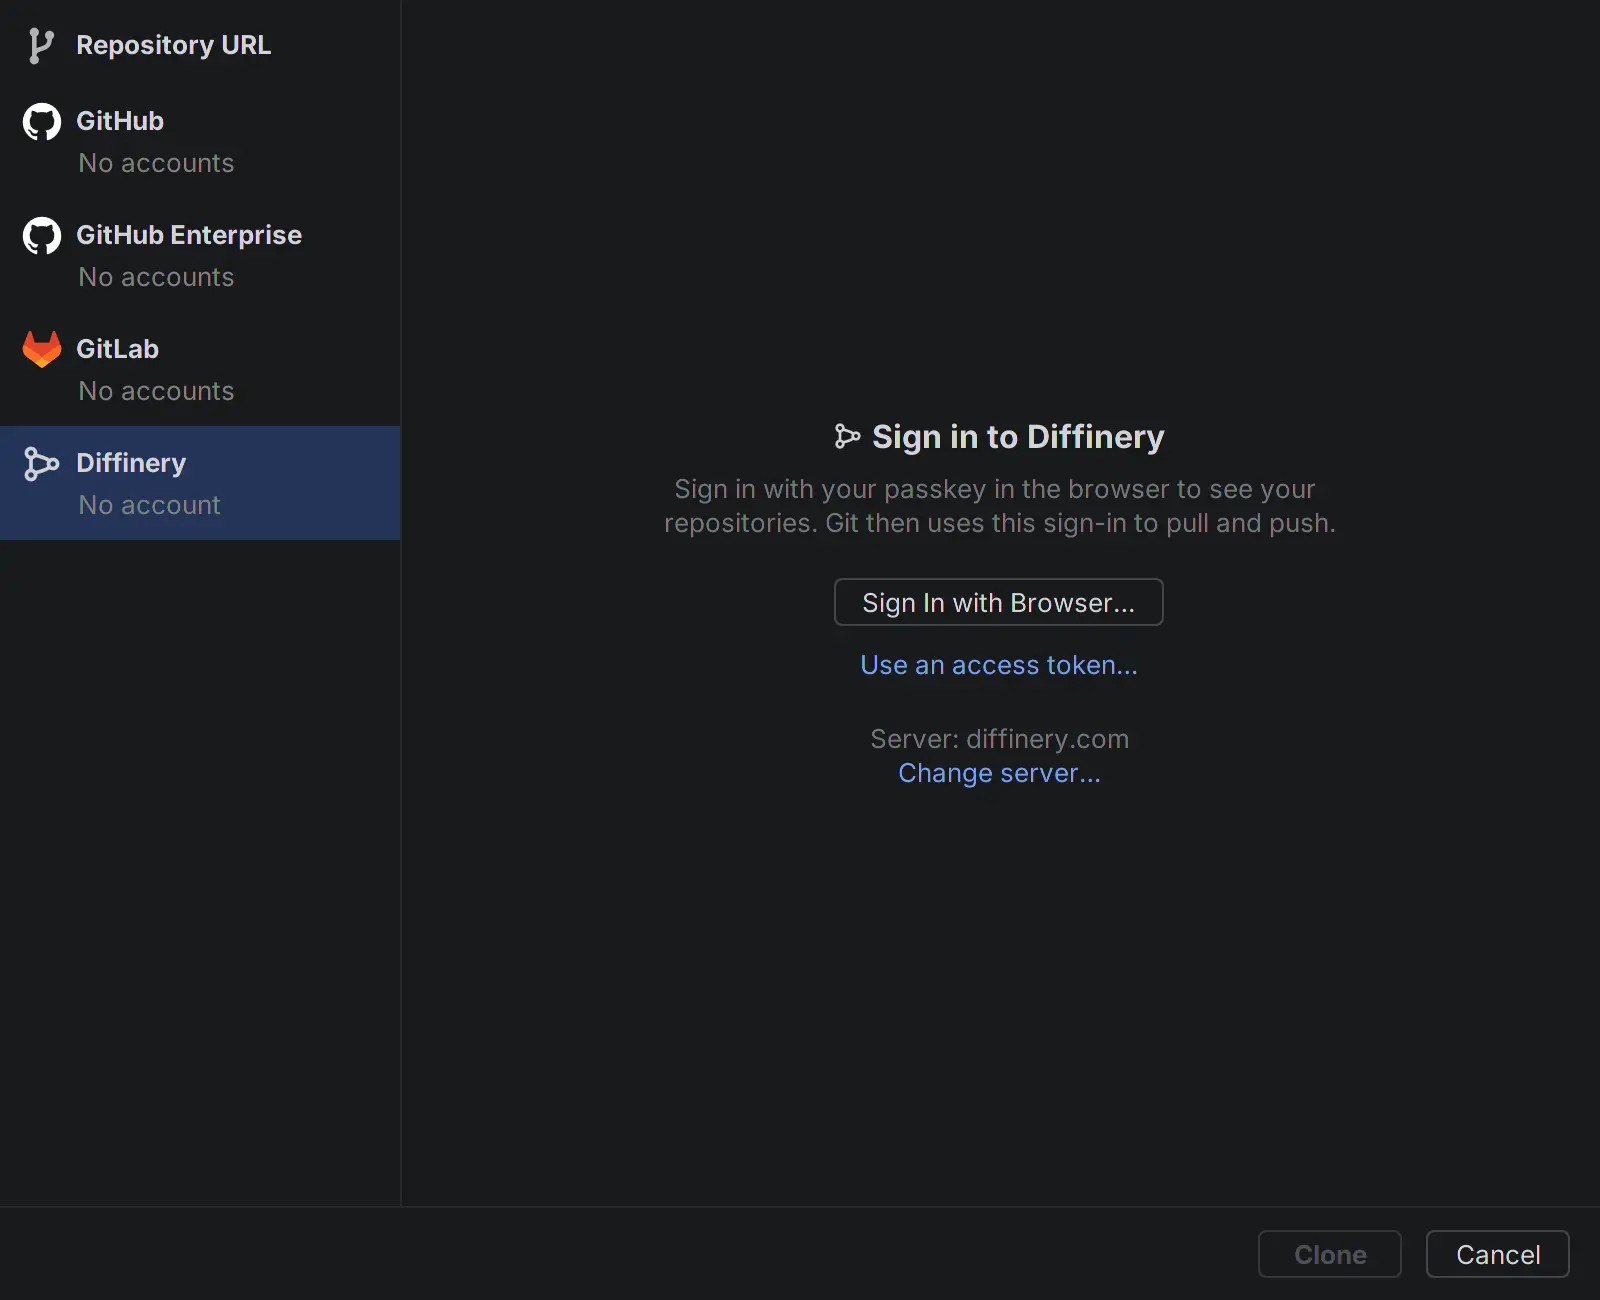Click the "No account" text under Diffinery
The height and width of the screenshot is (1300, 1600).
click(x=149, y=505)
